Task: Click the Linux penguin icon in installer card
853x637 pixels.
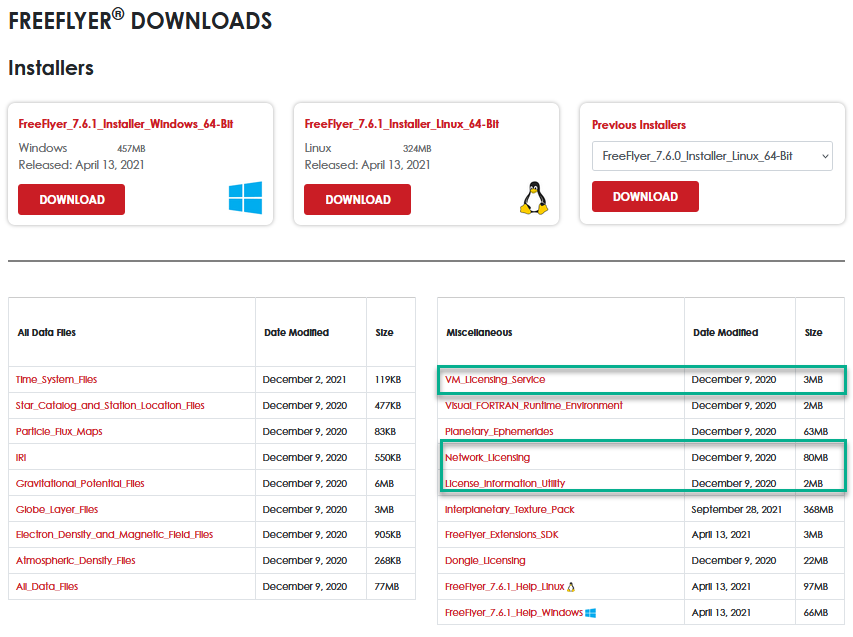Action: coord(534,198)
